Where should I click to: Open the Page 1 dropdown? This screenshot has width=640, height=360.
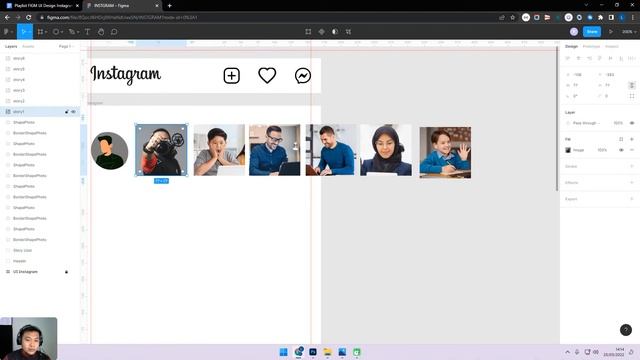(66, 46)
